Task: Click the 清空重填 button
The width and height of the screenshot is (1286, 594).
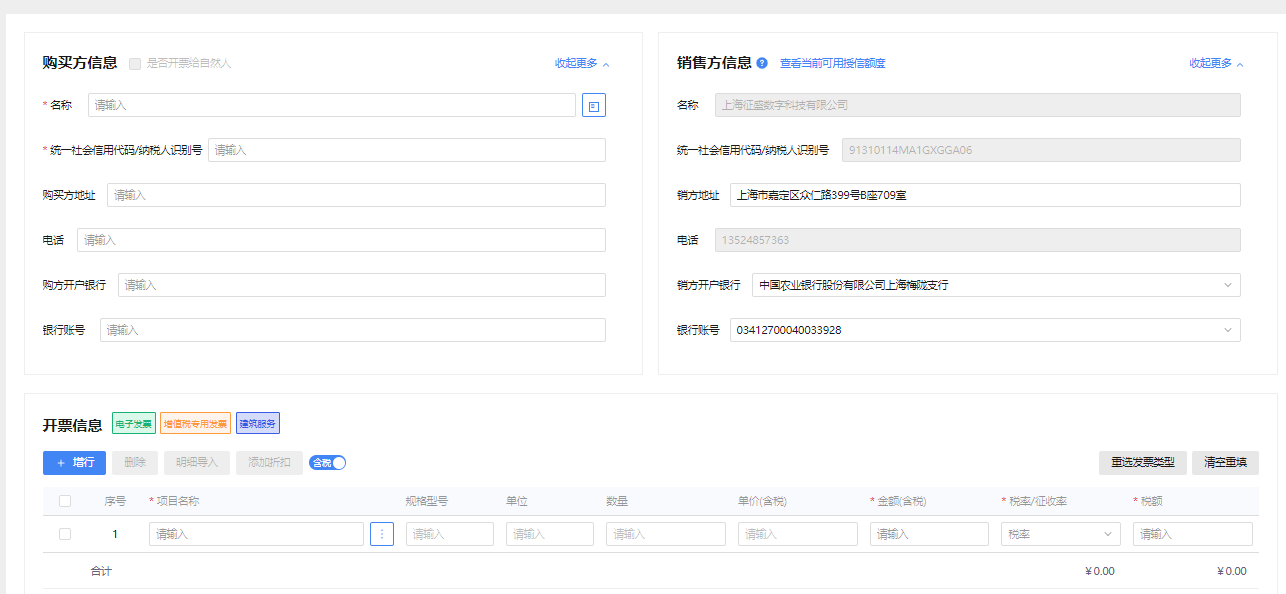Action: pyautogui.click(x=1225, y=463)
